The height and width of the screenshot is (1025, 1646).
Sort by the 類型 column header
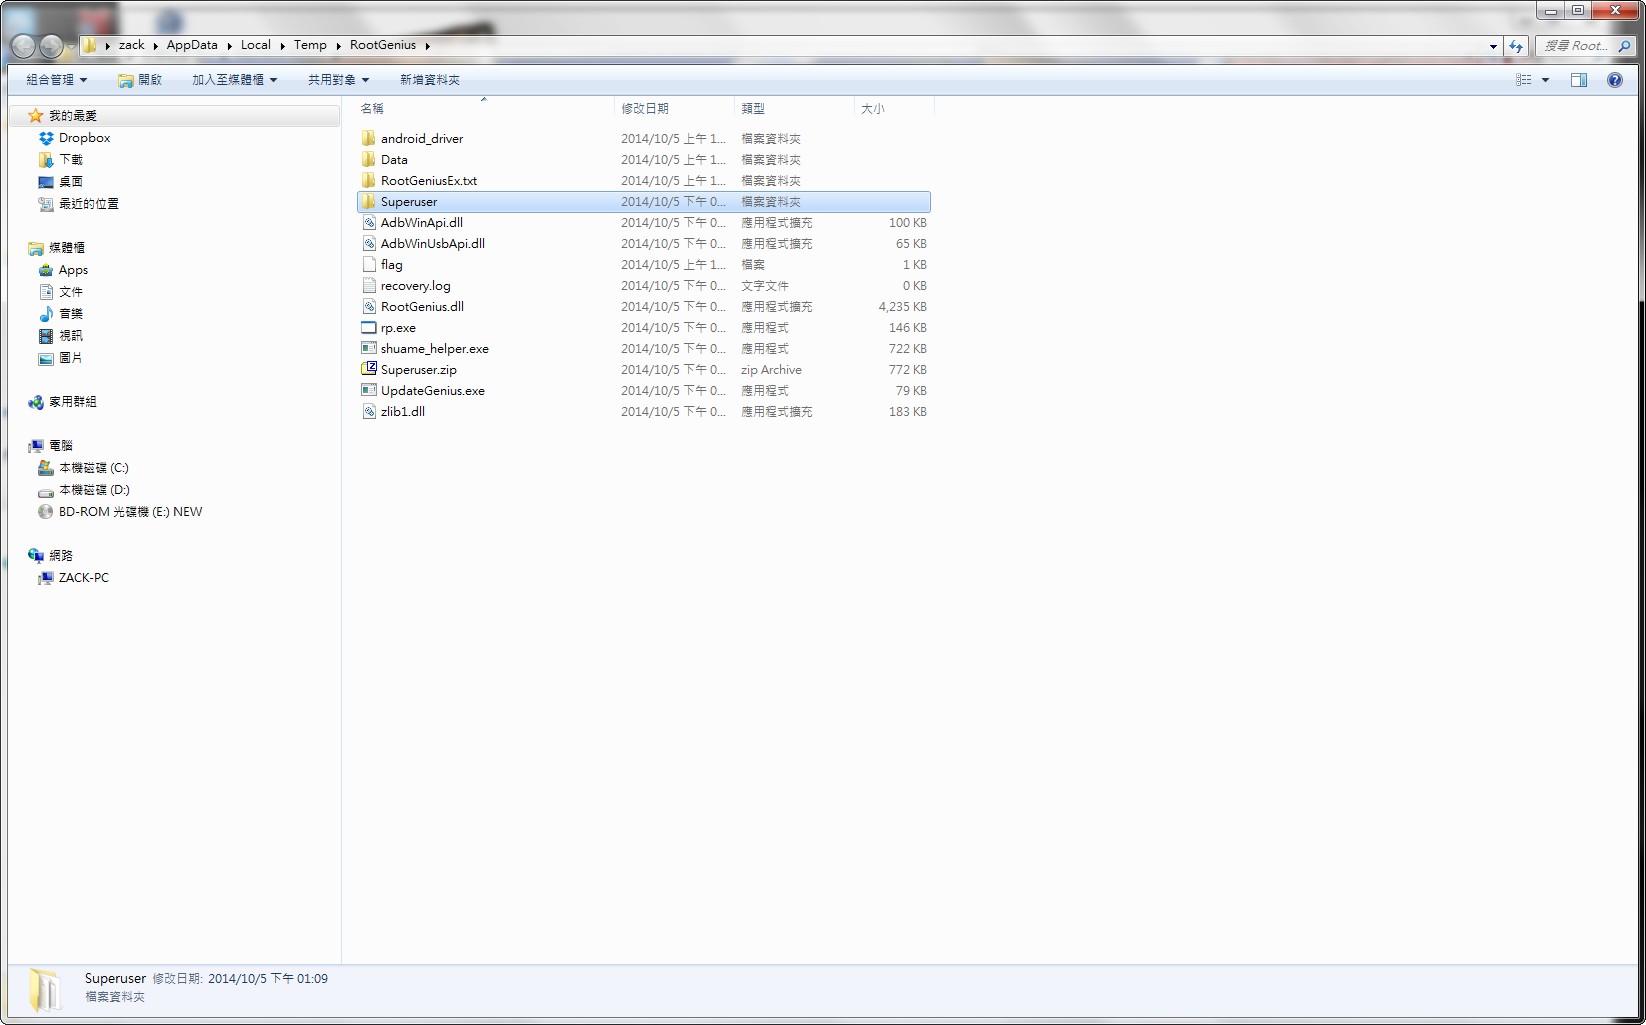pos(795,108)
